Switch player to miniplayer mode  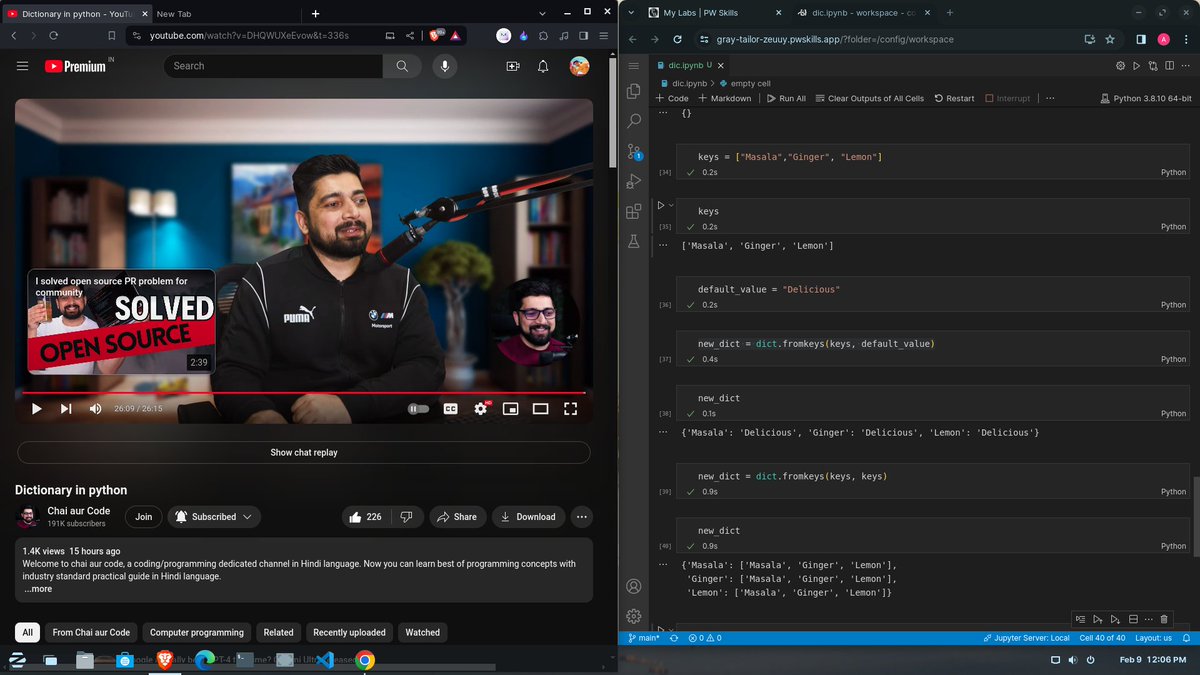[x=510, y=408]
